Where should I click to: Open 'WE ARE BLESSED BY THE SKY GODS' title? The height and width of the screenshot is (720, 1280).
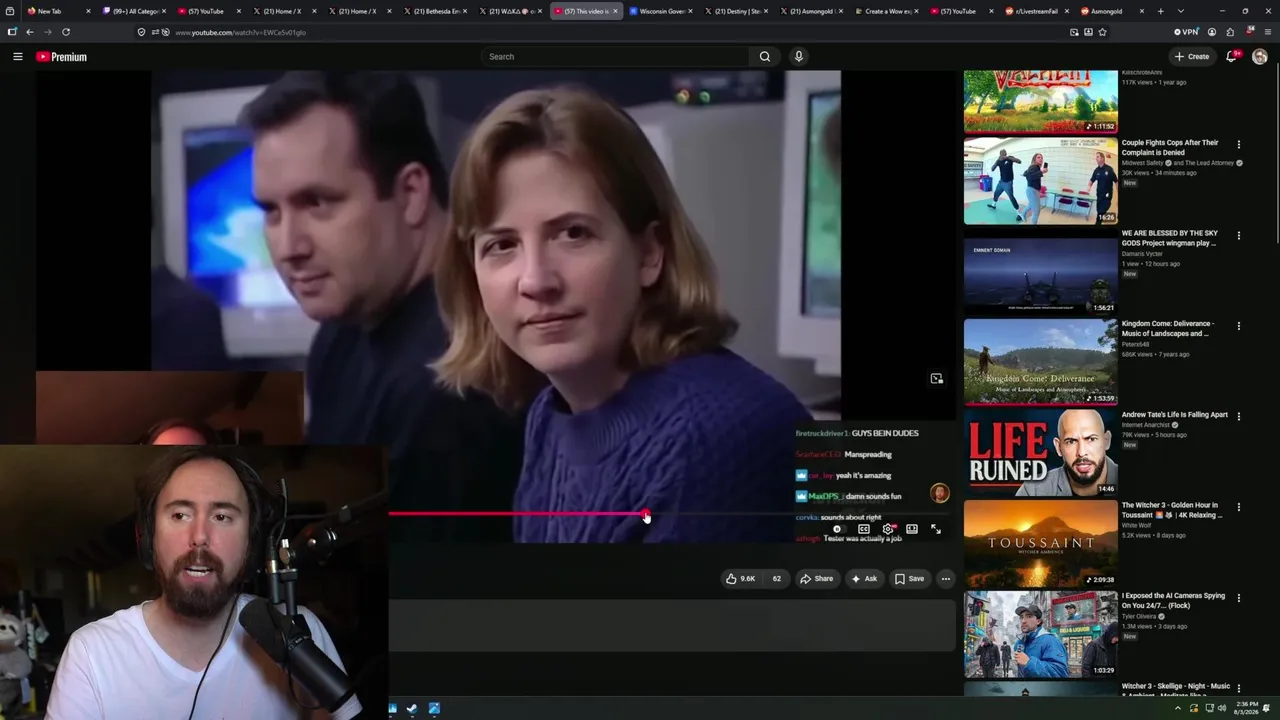1170,238
